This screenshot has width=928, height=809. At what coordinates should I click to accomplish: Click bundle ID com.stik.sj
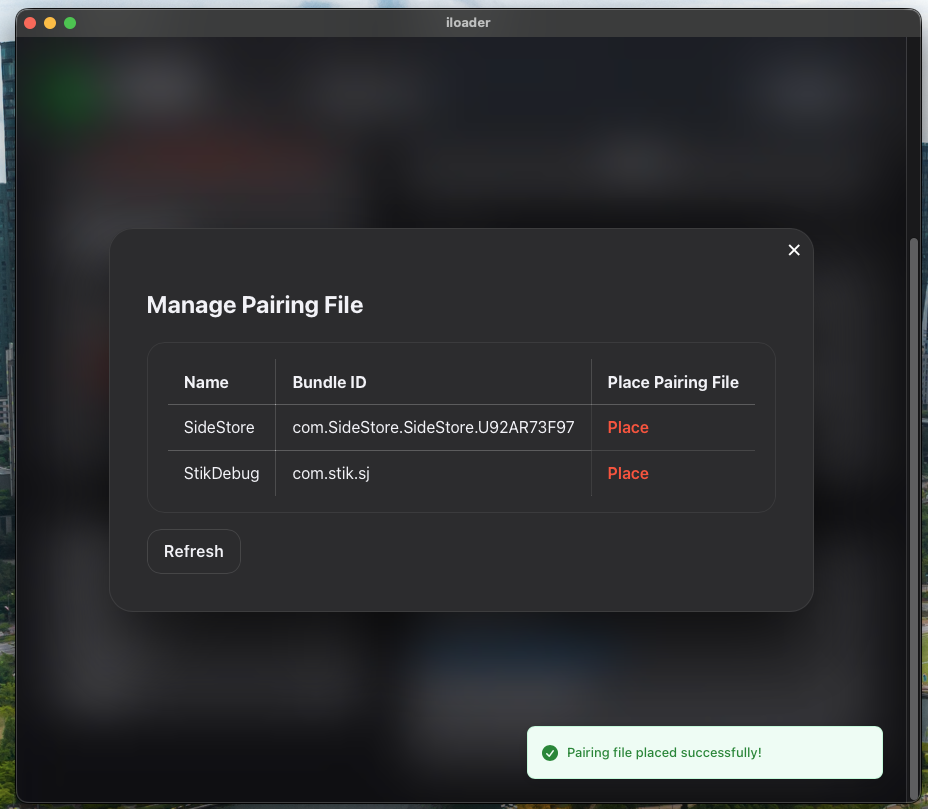coord(331,473)
